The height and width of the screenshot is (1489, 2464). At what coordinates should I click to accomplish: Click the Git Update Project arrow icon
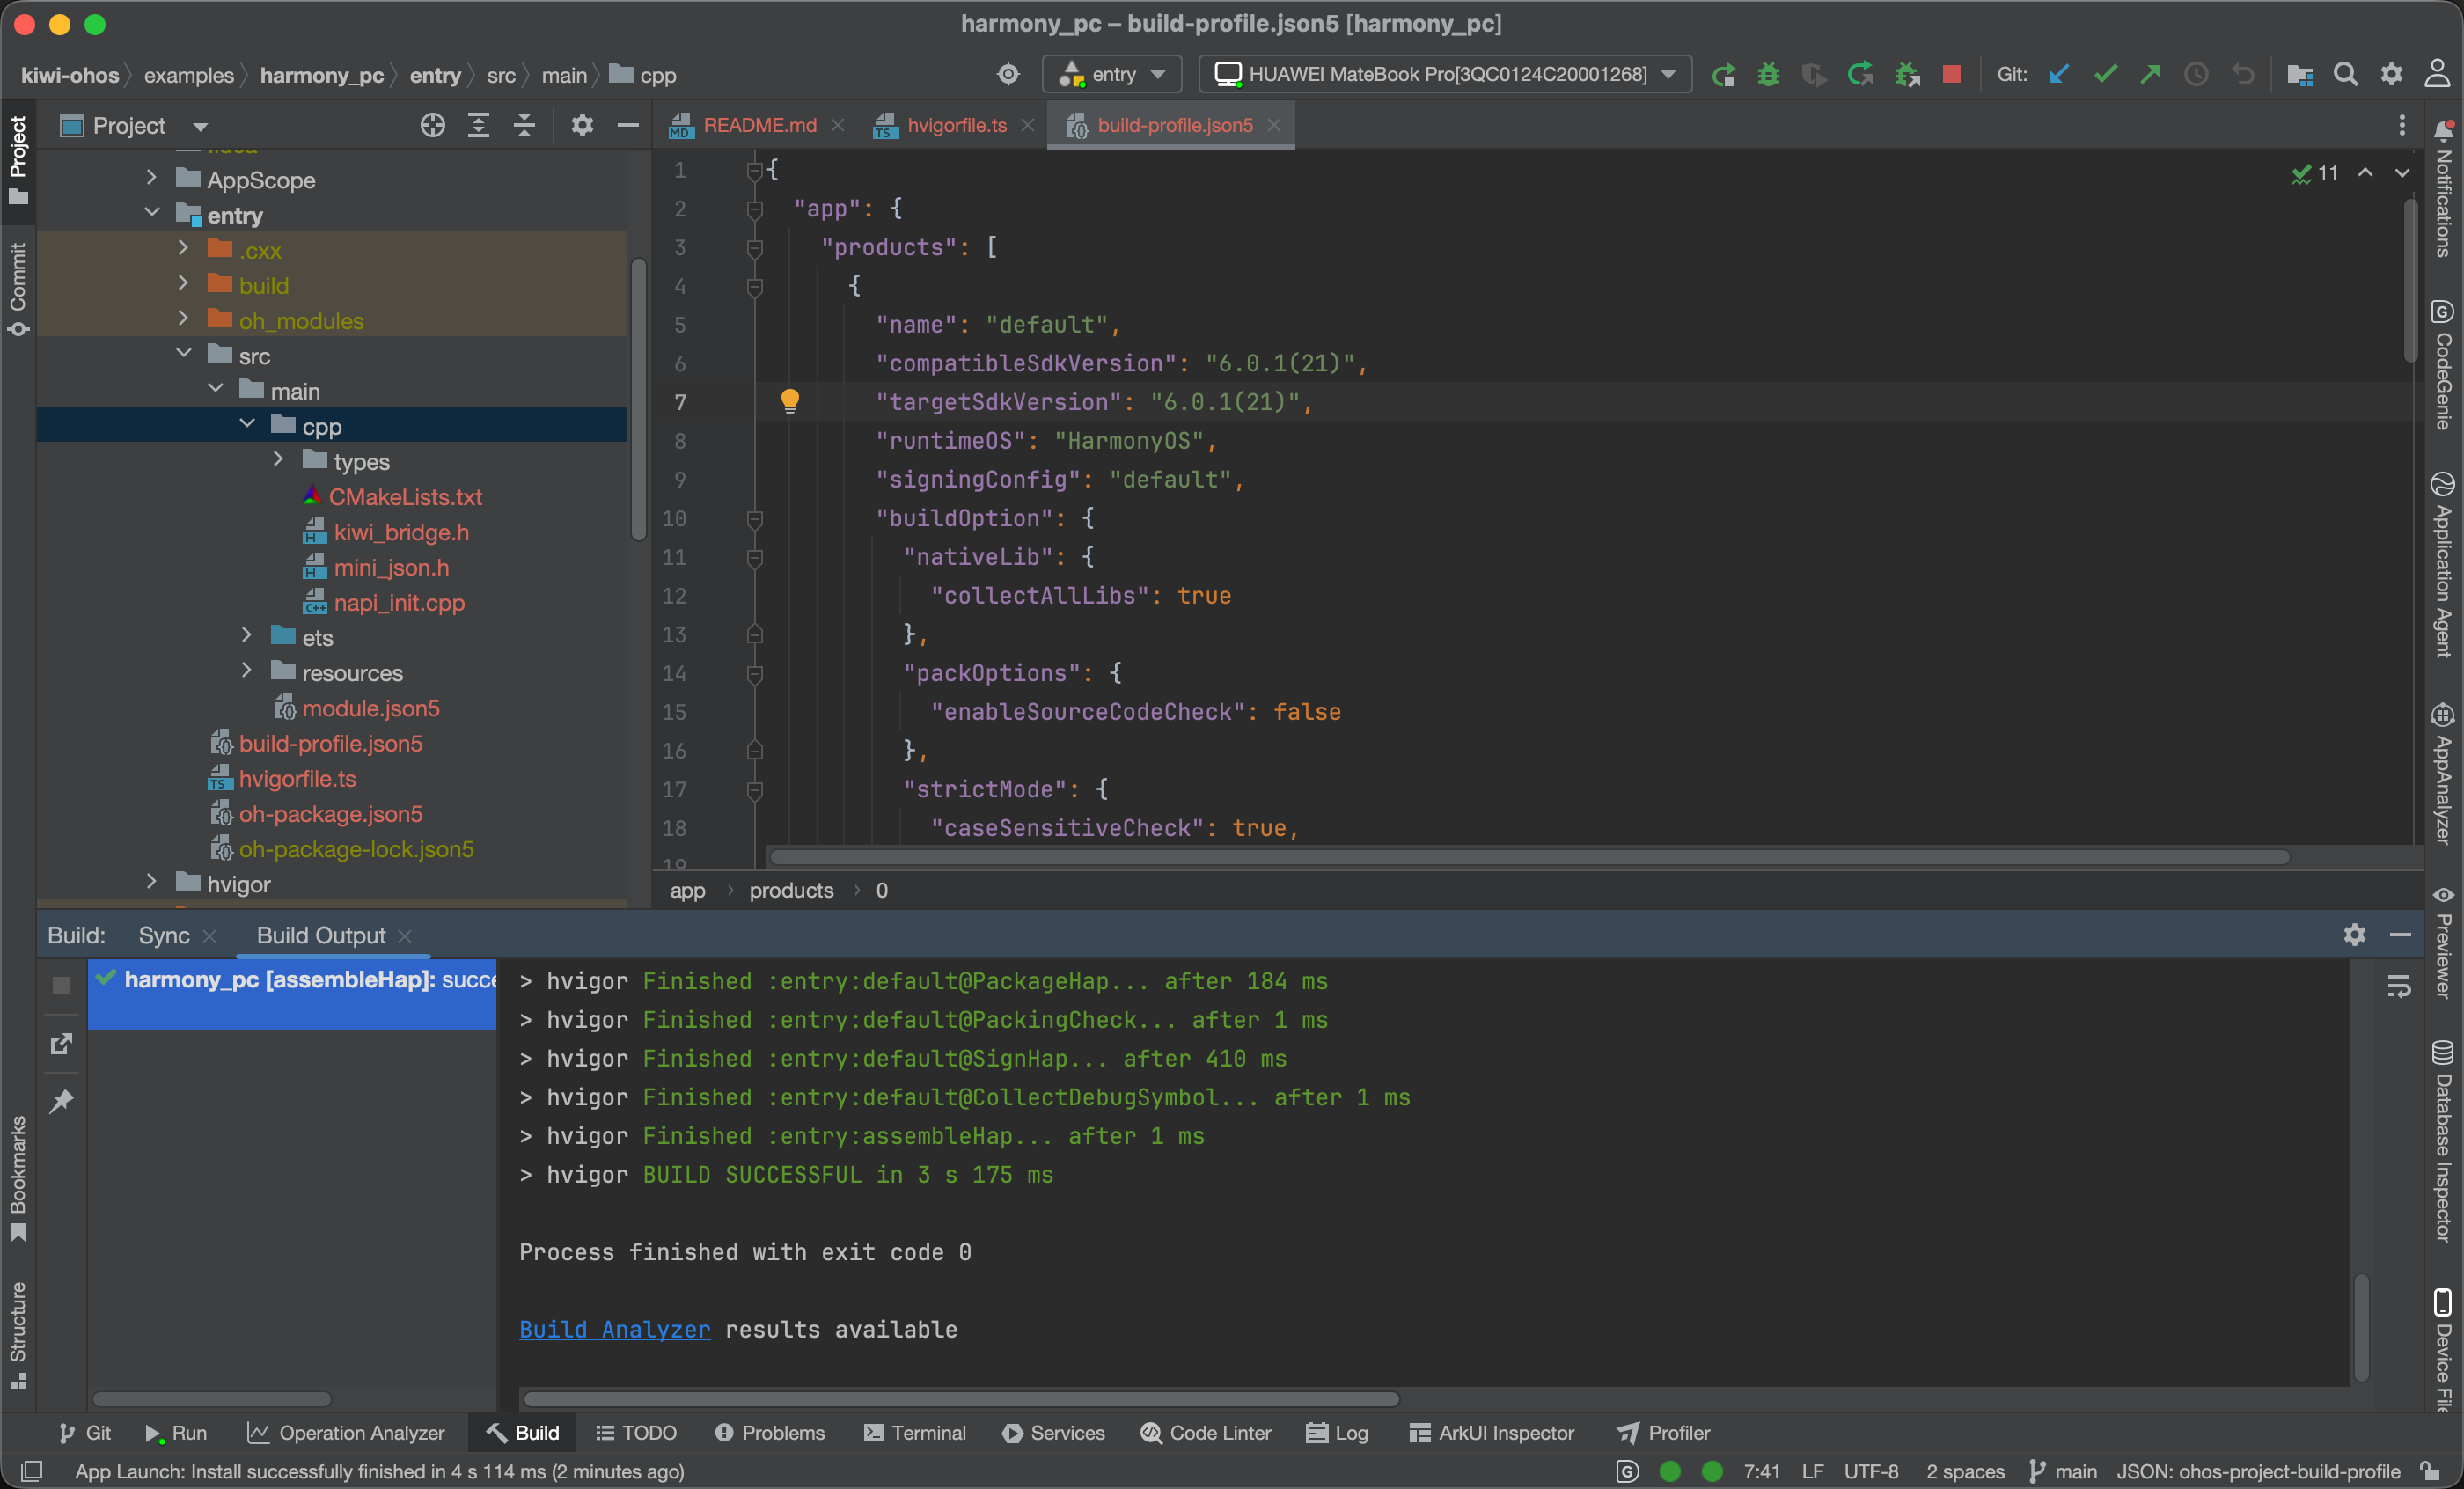(2059, 75)
